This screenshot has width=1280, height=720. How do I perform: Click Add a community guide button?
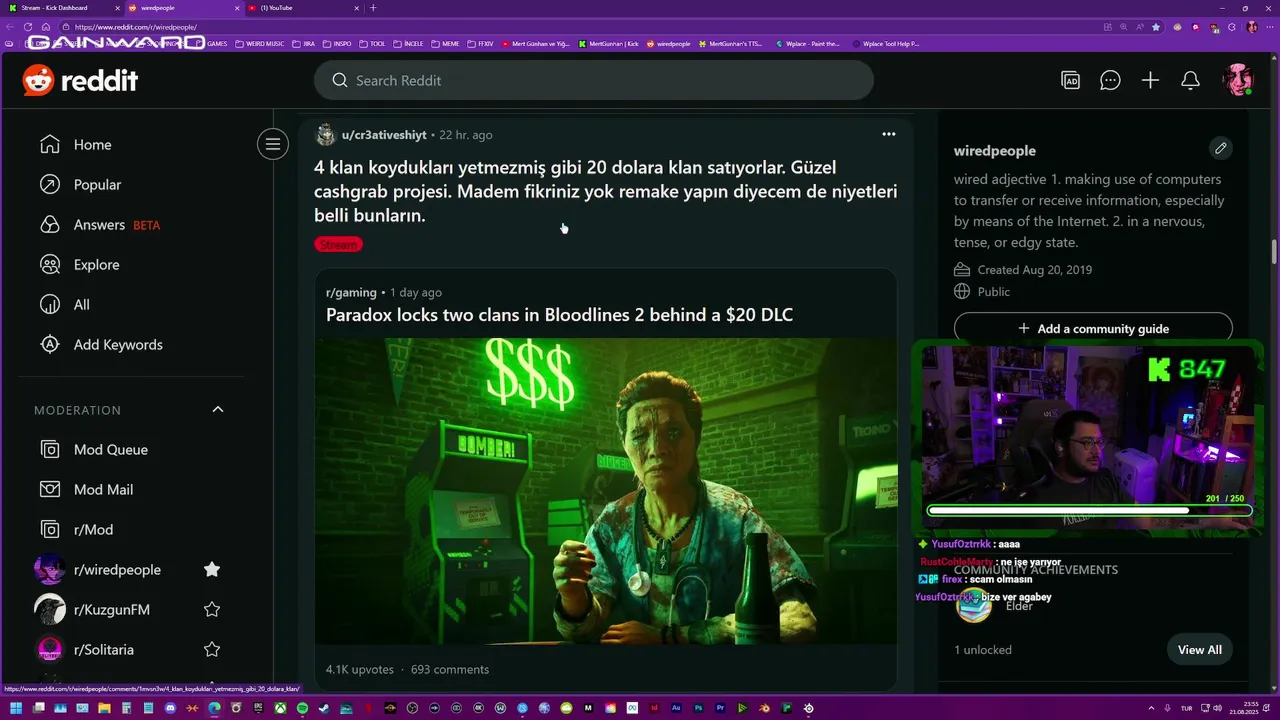coord(1093,328)
